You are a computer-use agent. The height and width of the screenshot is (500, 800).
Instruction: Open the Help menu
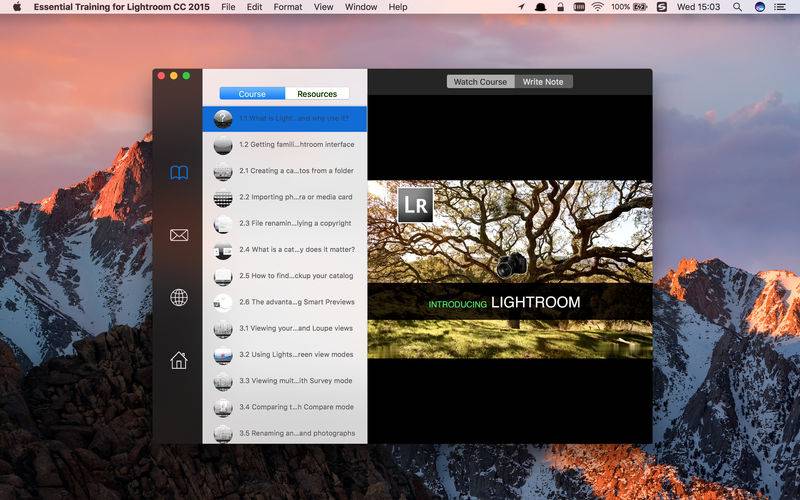click(398, 7)
